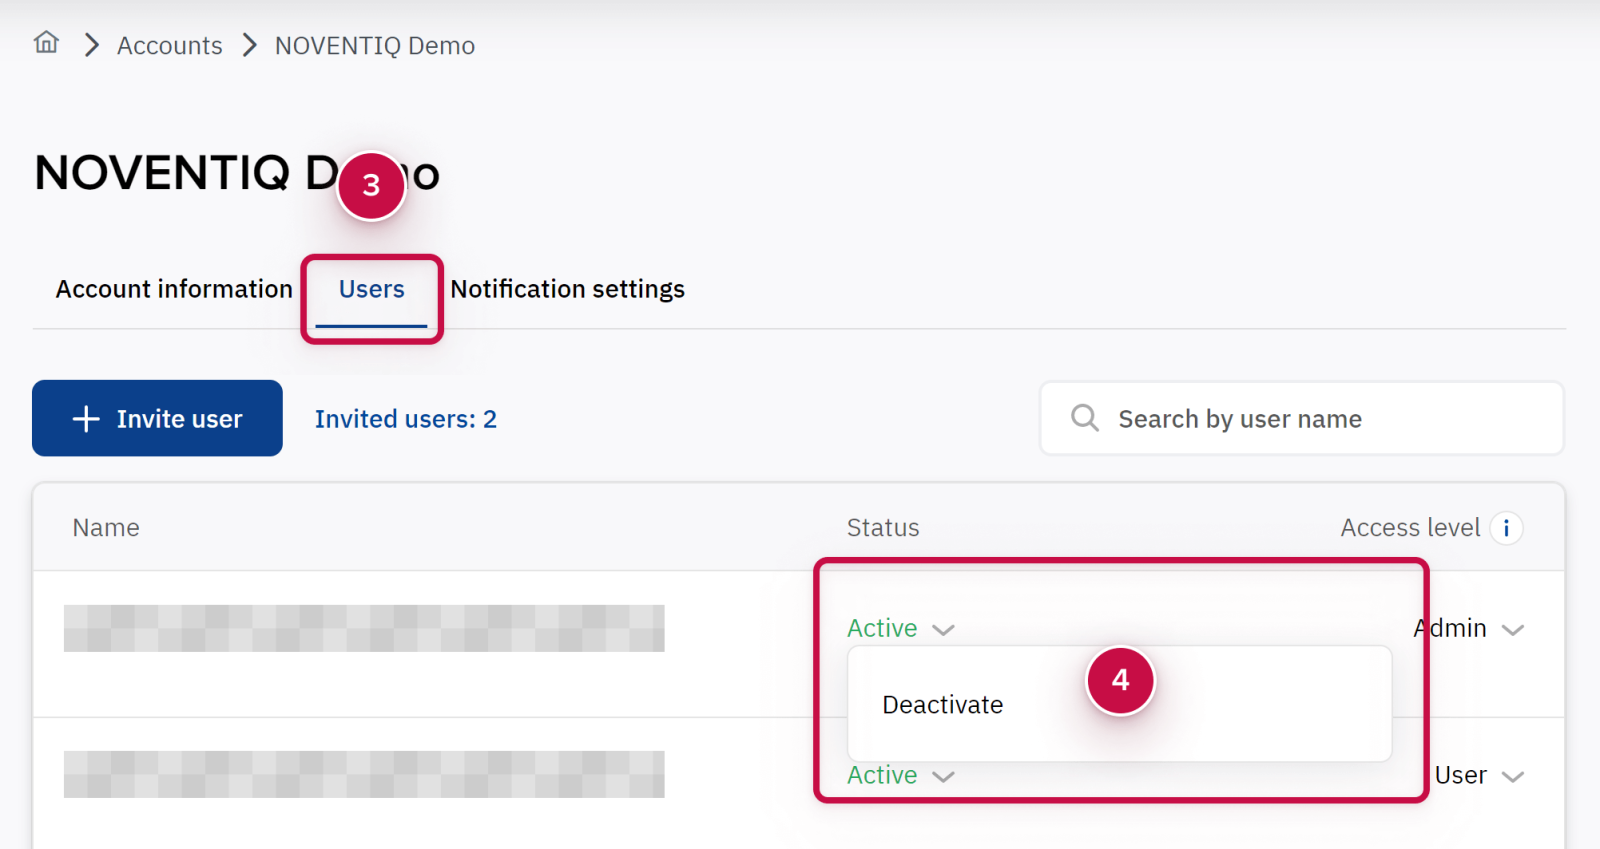Go to home via breadcrumb house icon
This screenshot has width=1600, height=849.
click(46, 43)
